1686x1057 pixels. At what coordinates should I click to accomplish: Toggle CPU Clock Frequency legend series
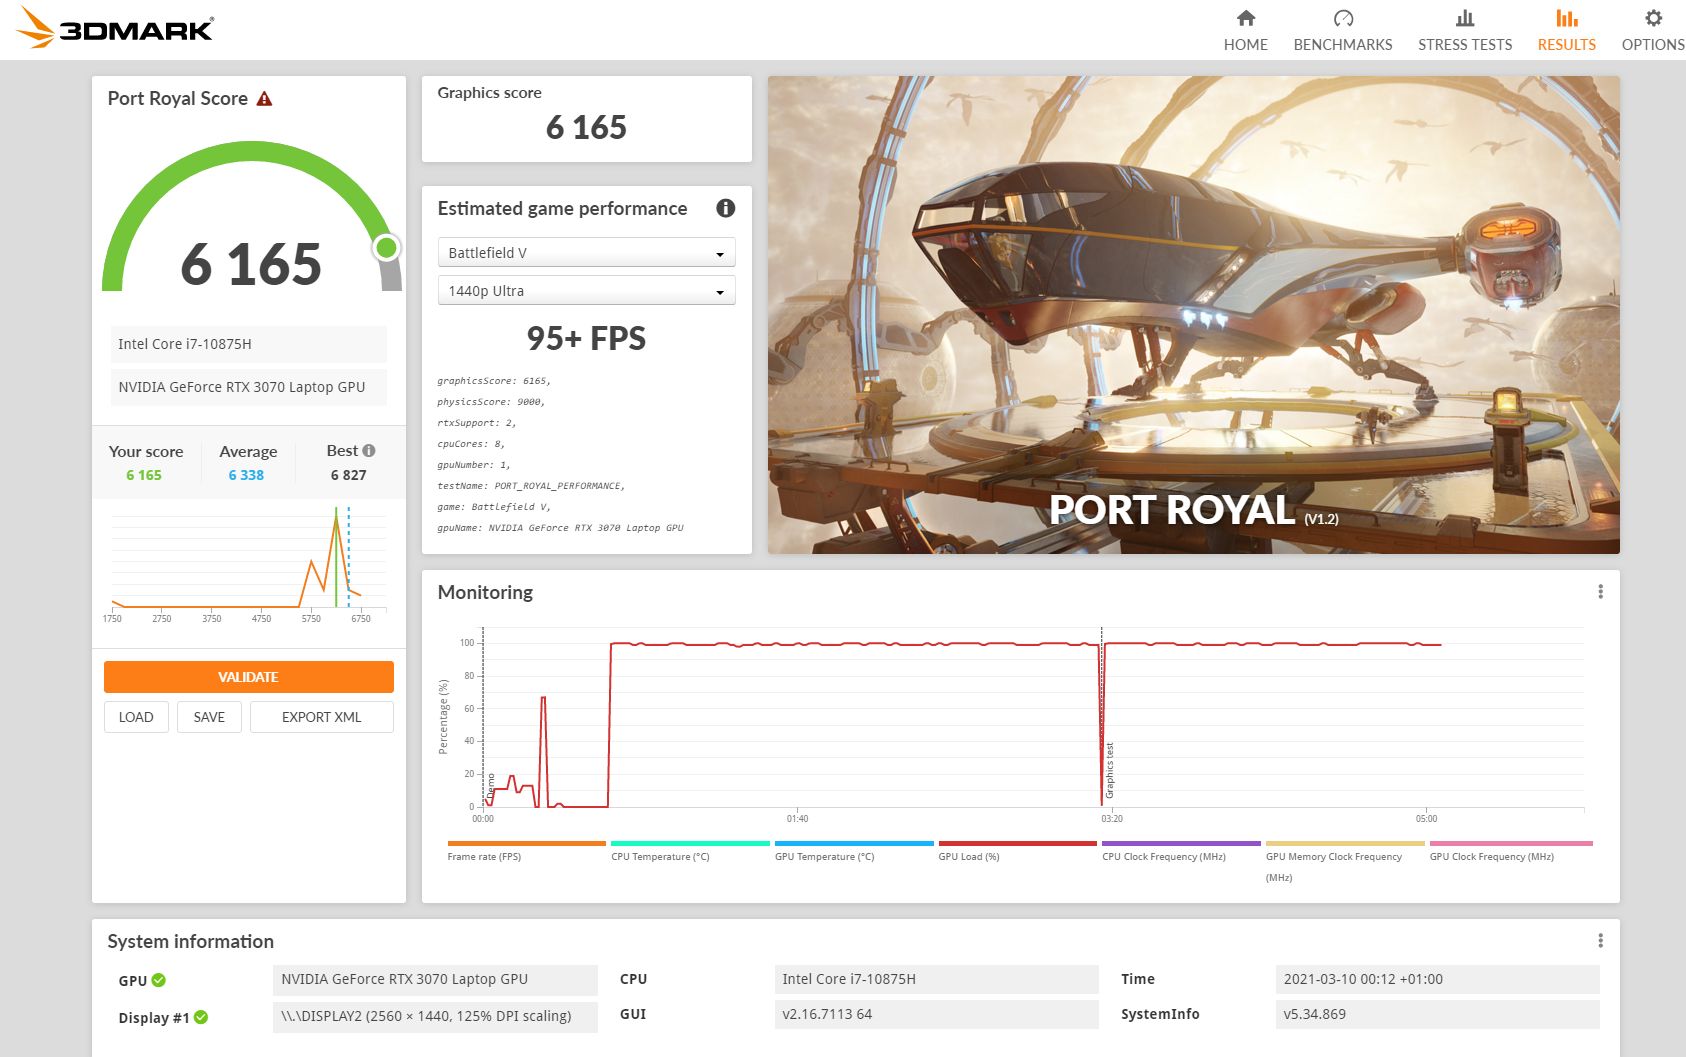(1181, 851)
